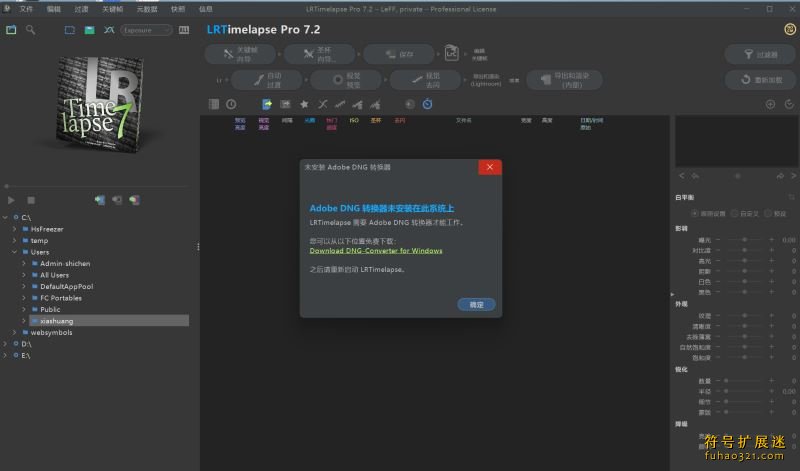Click the 自动过渡 workflow button
The width and height of the screenshot is (800, 471).
pos(266,80)
